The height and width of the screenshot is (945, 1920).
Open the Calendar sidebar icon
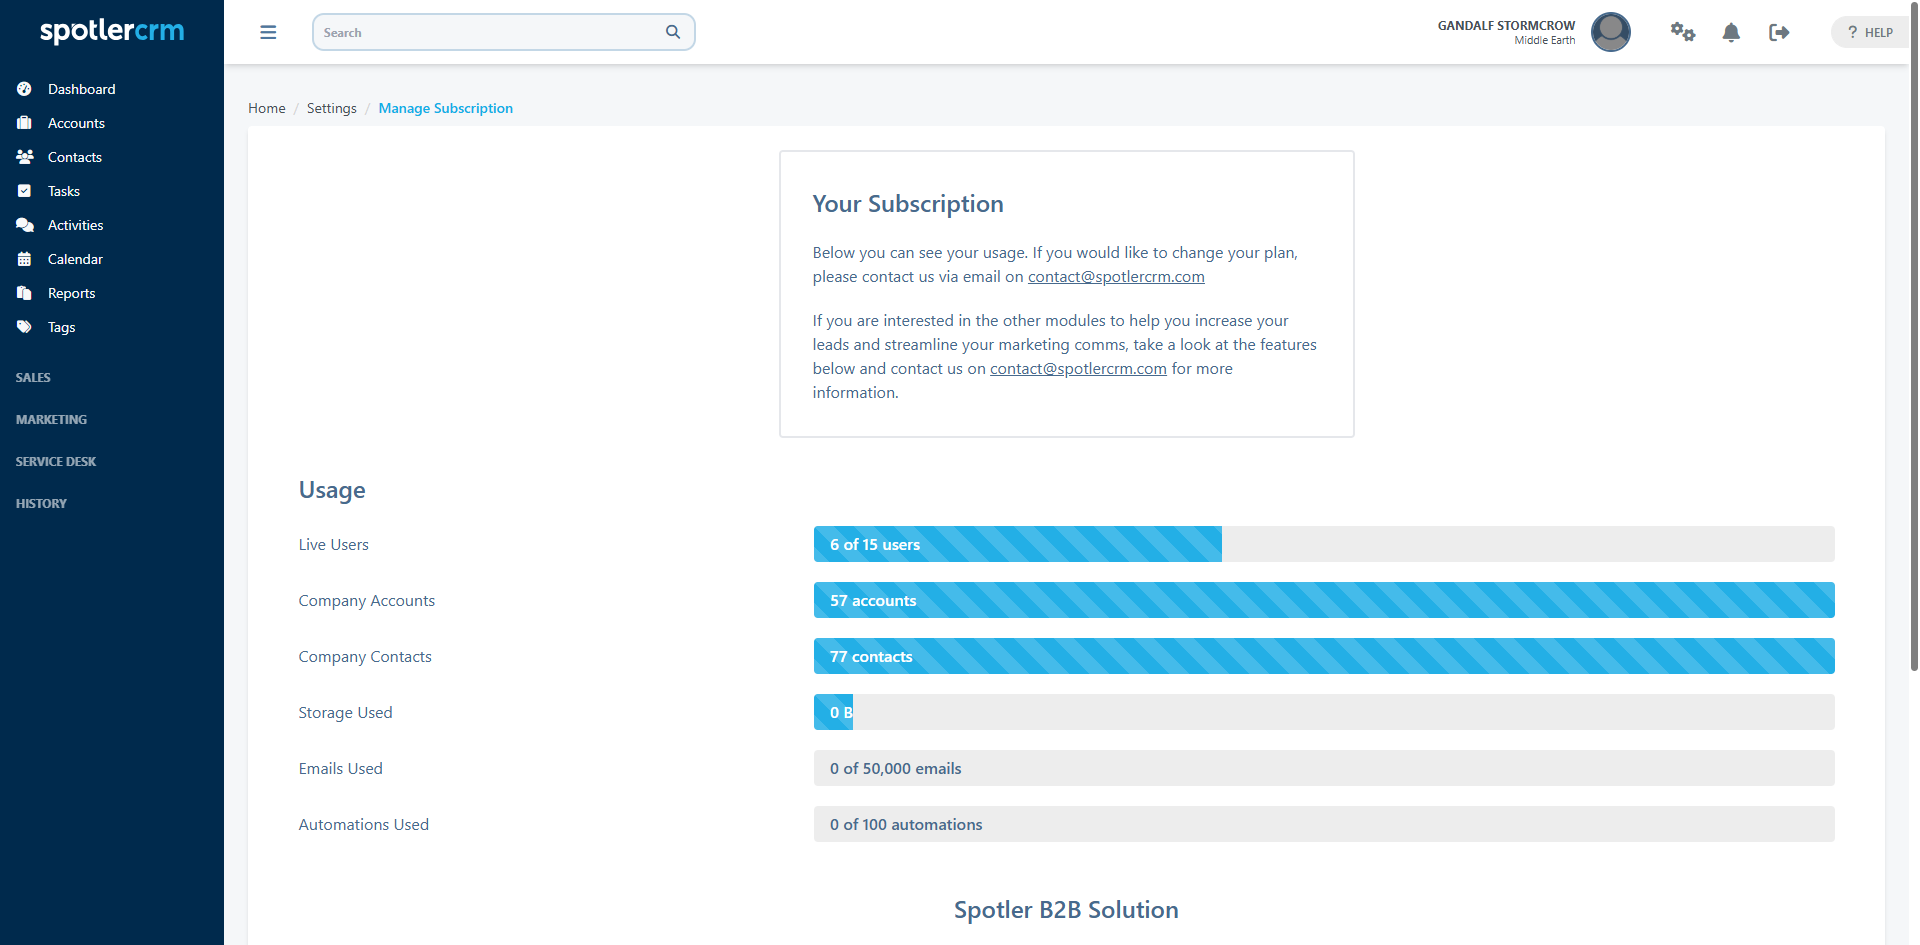25,259
